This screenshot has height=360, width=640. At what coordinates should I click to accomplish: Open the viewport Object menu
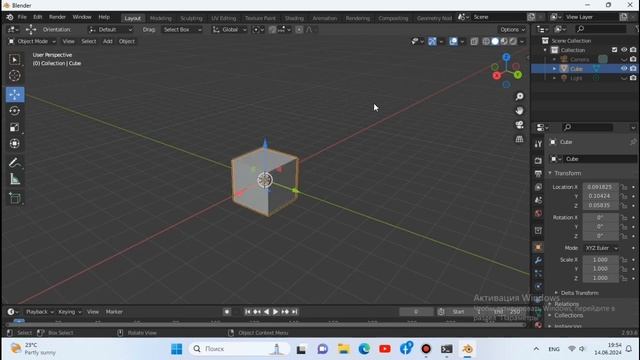point(127,41)
